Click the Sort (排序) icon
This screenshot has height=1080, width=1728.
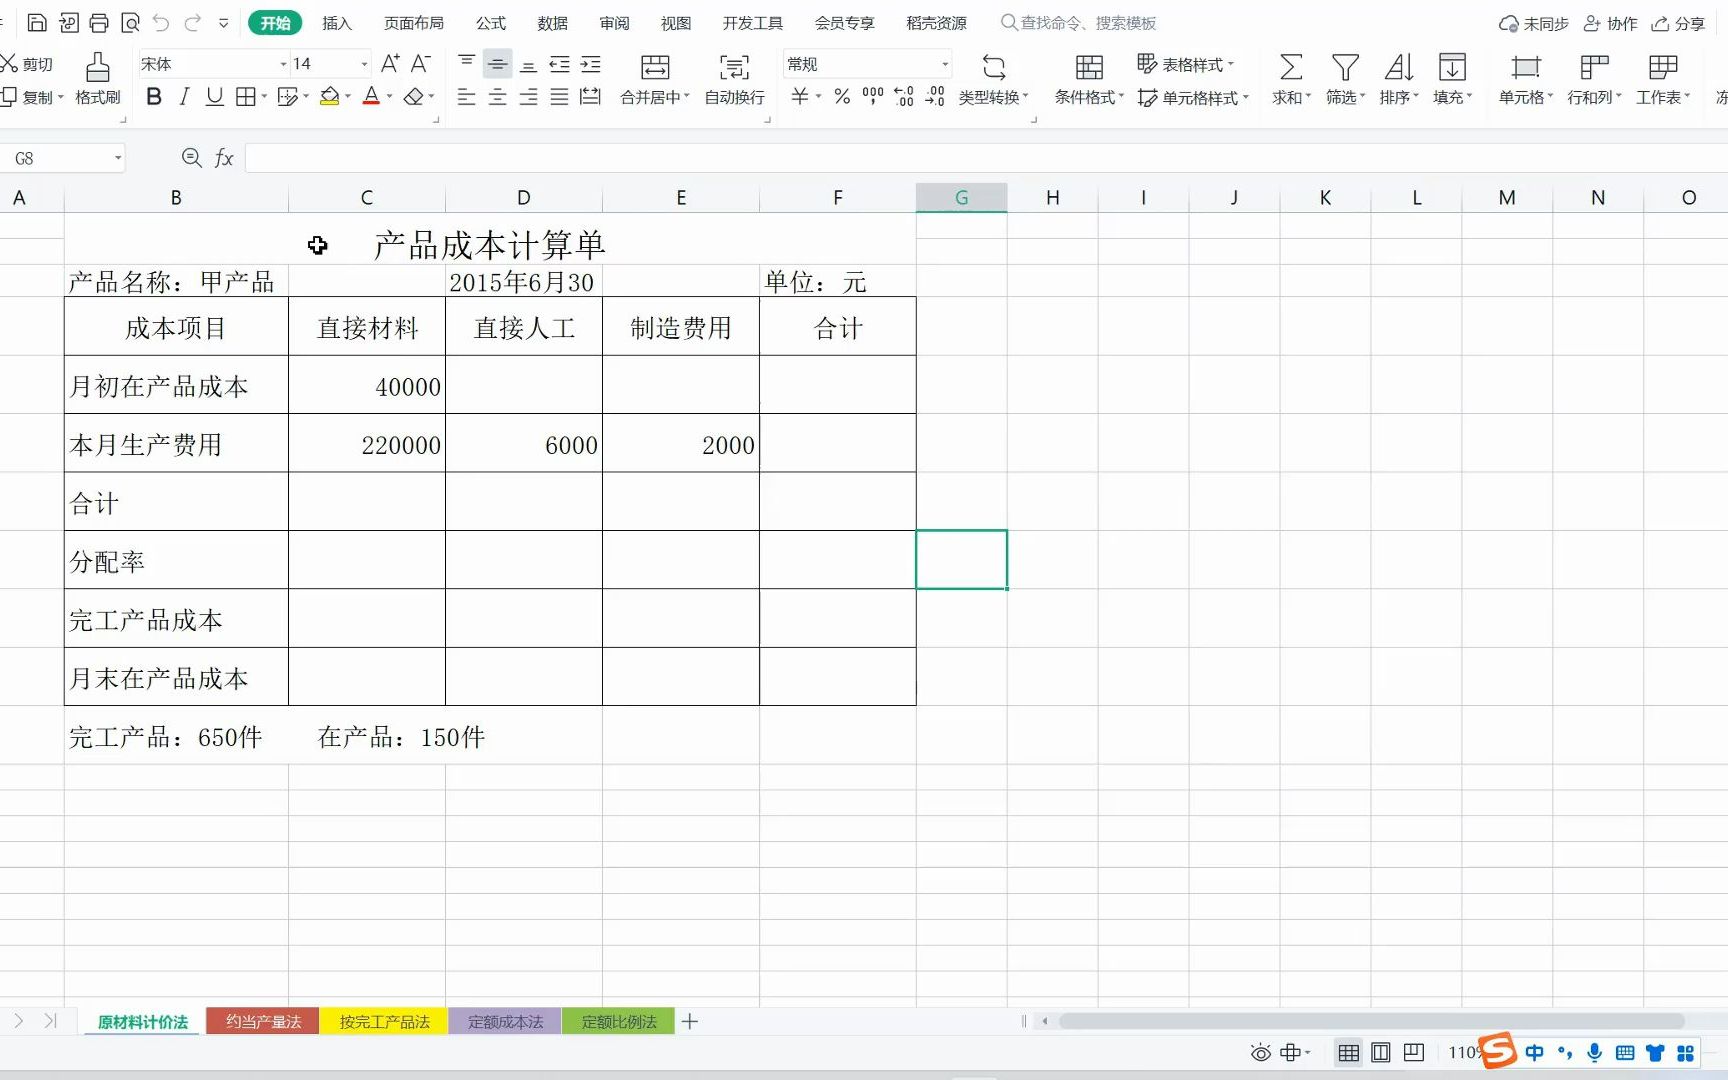(1399, 67)
